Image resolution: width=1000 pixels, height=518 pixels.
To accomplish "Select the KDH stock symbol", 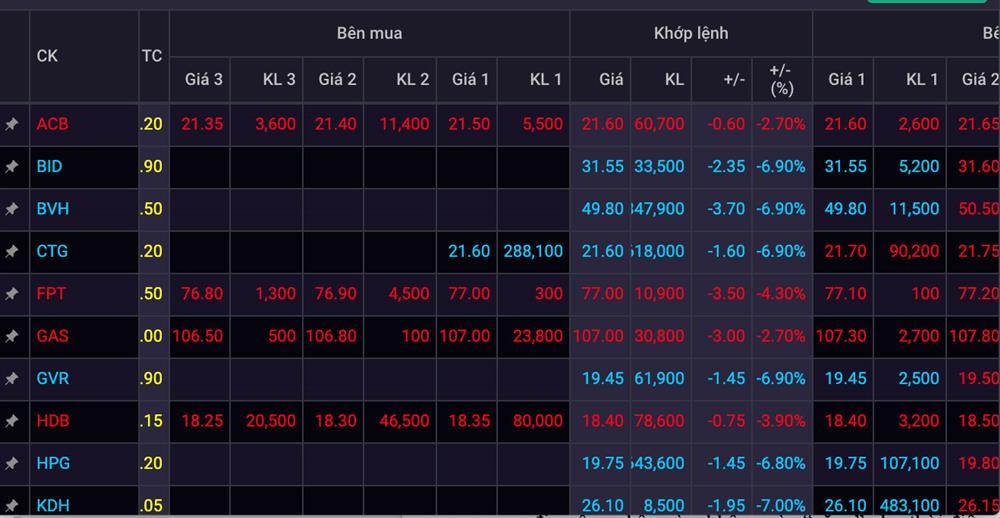I will coord(52,505).
